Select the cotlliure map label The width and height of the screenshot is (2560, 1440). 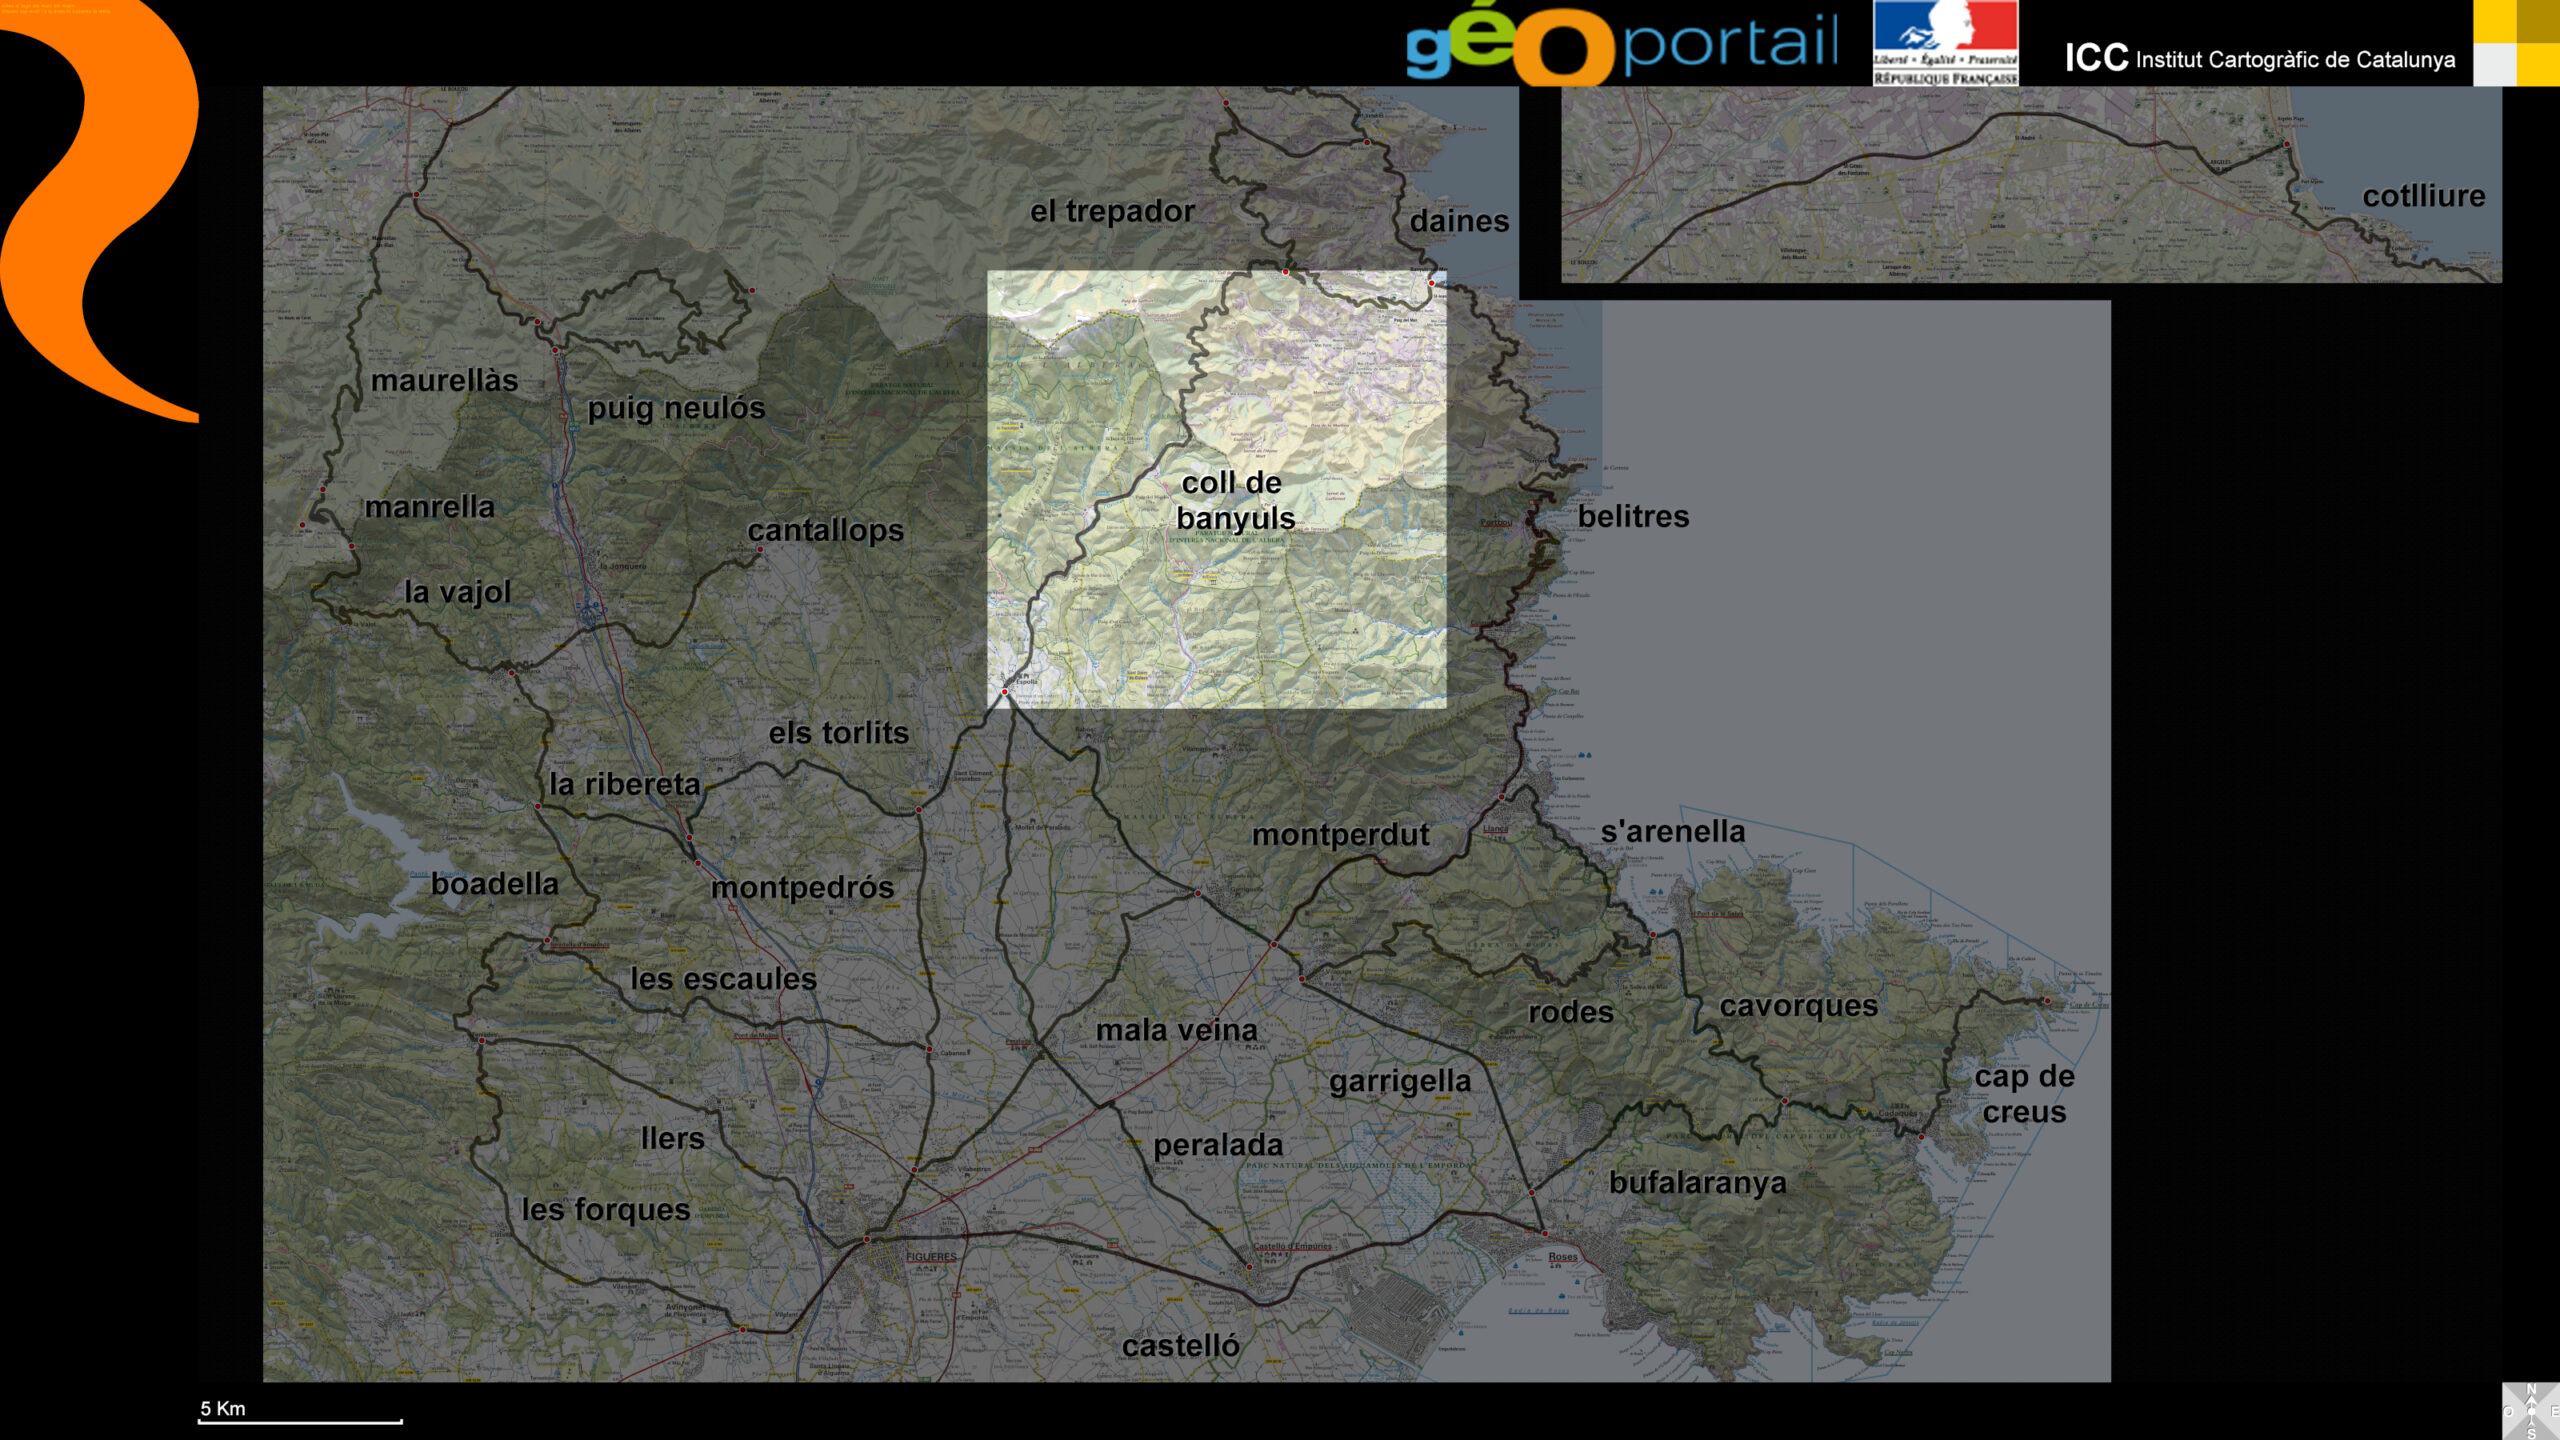point(2423,196)
